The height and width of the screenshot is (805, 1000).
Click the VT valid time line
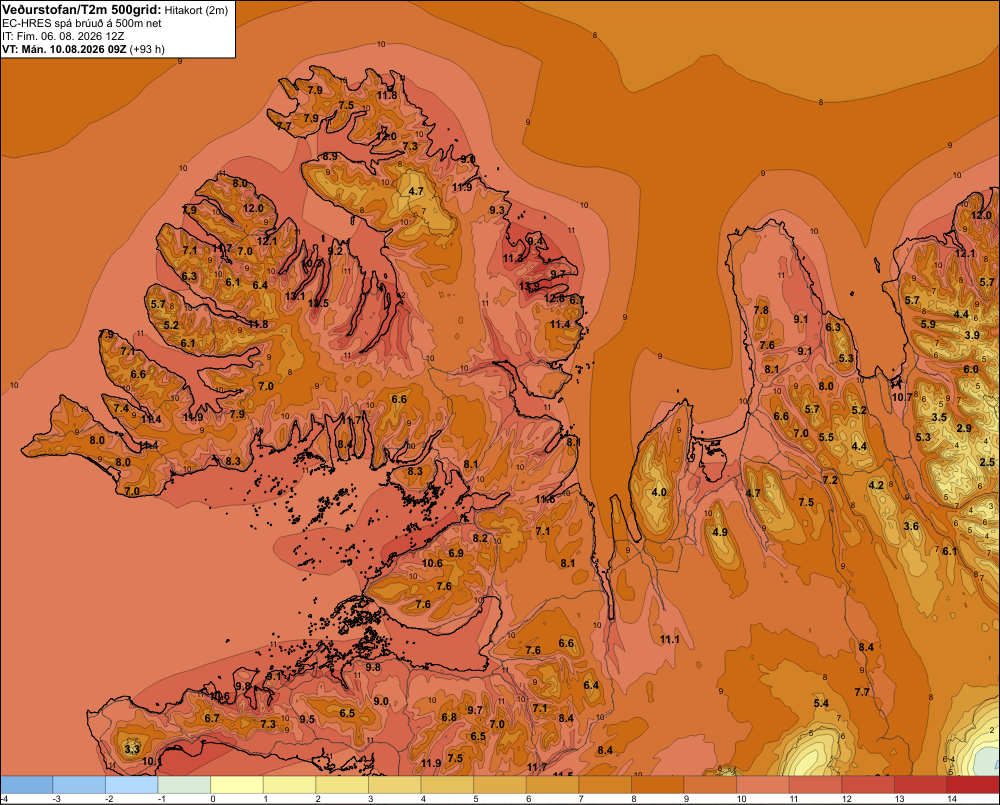point(83,48)
